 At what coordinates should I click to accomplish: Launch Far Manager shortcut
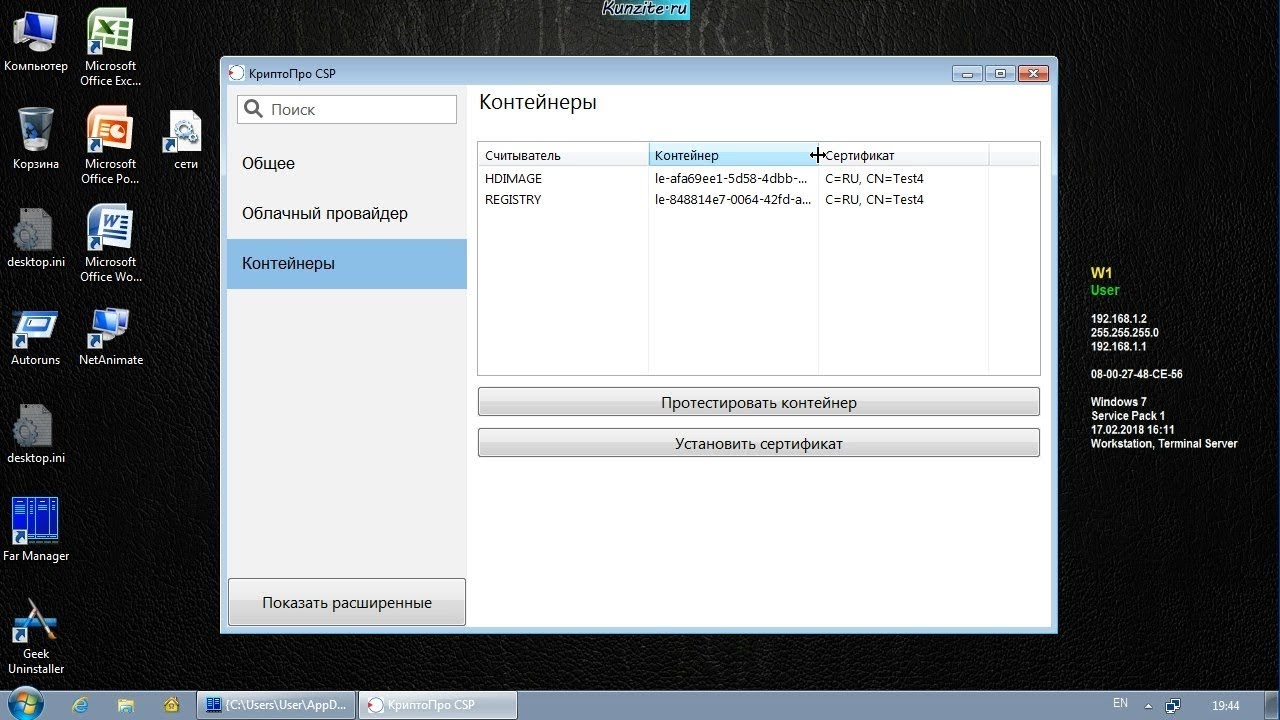click(36, 529)
